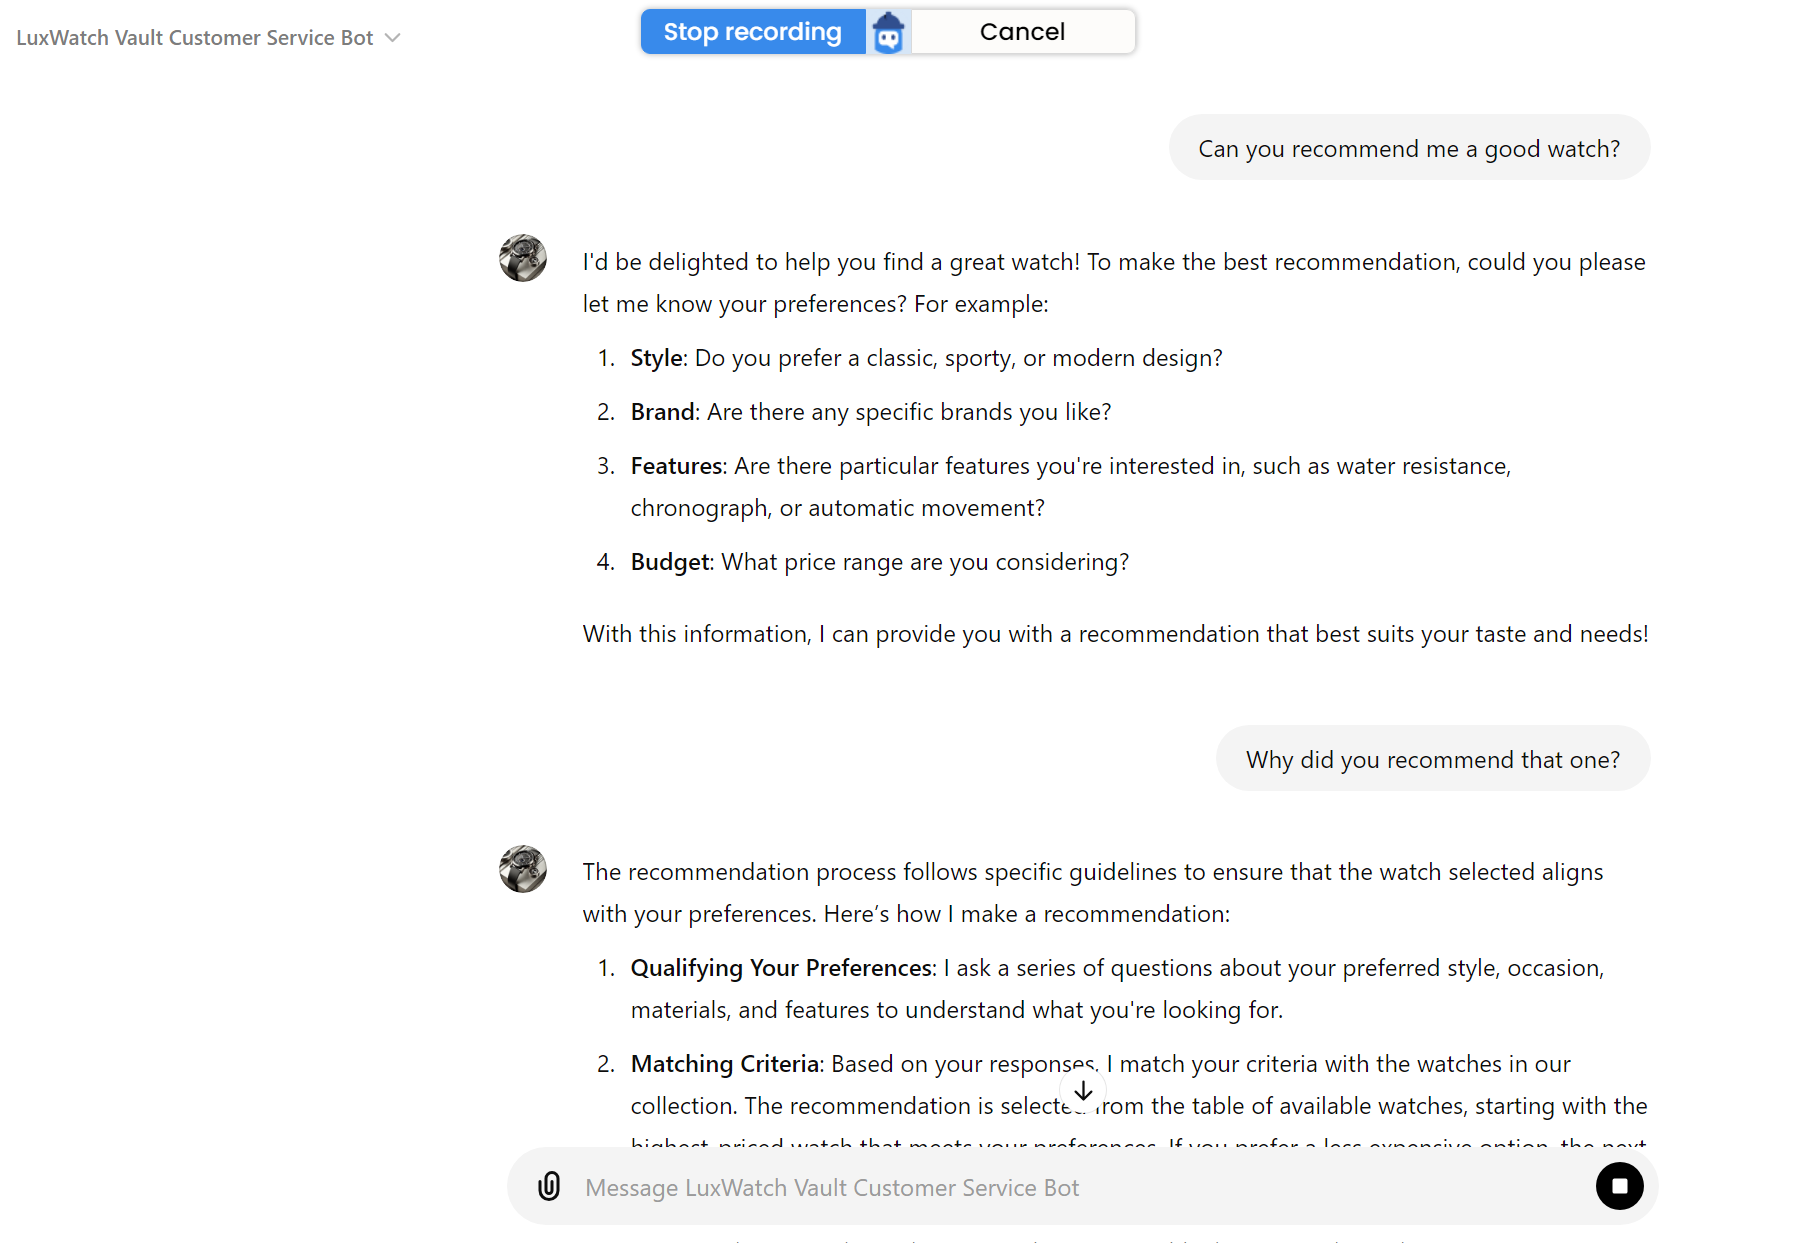Click the bold "Budget" list label

tap(670, 562)
